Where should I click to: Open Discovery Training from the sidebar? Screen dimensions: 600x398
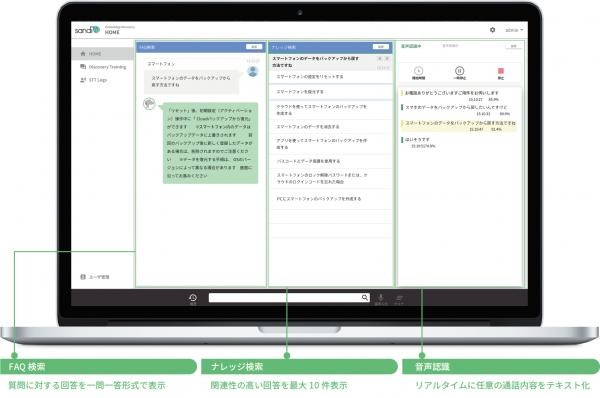(103, 67)
